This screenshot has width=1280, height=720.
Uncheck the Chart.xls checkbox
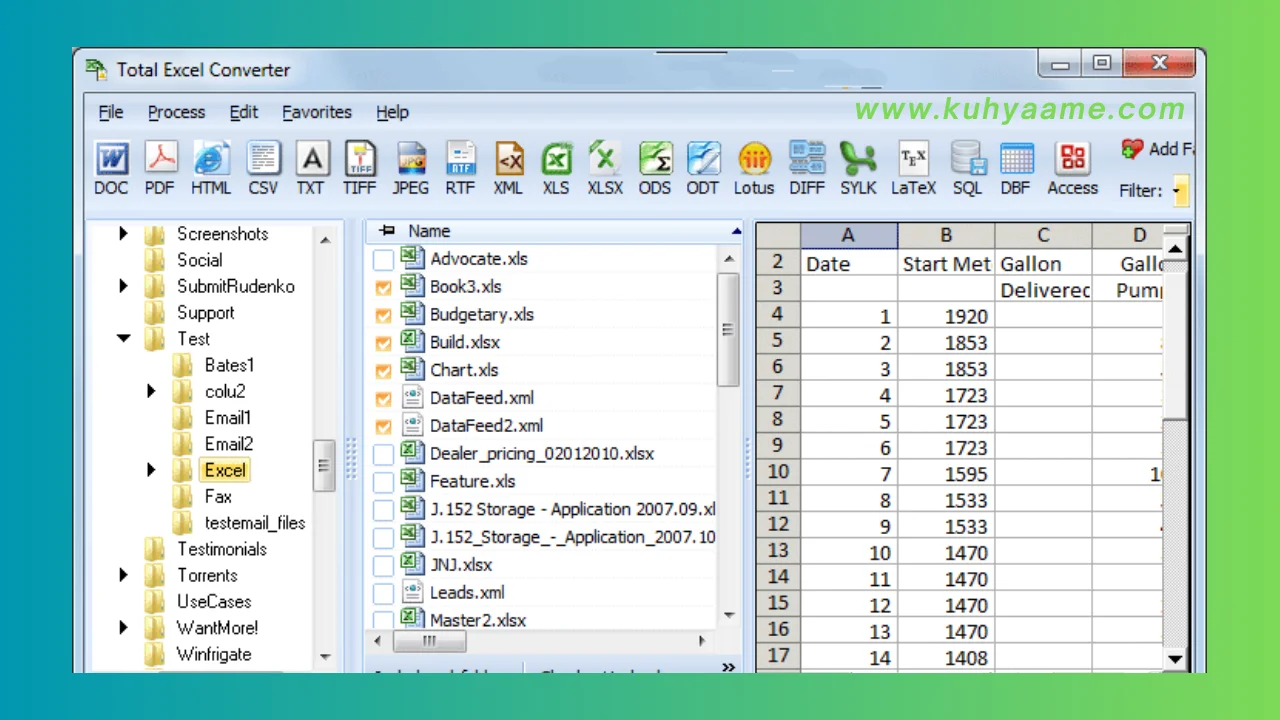(383, 371)
